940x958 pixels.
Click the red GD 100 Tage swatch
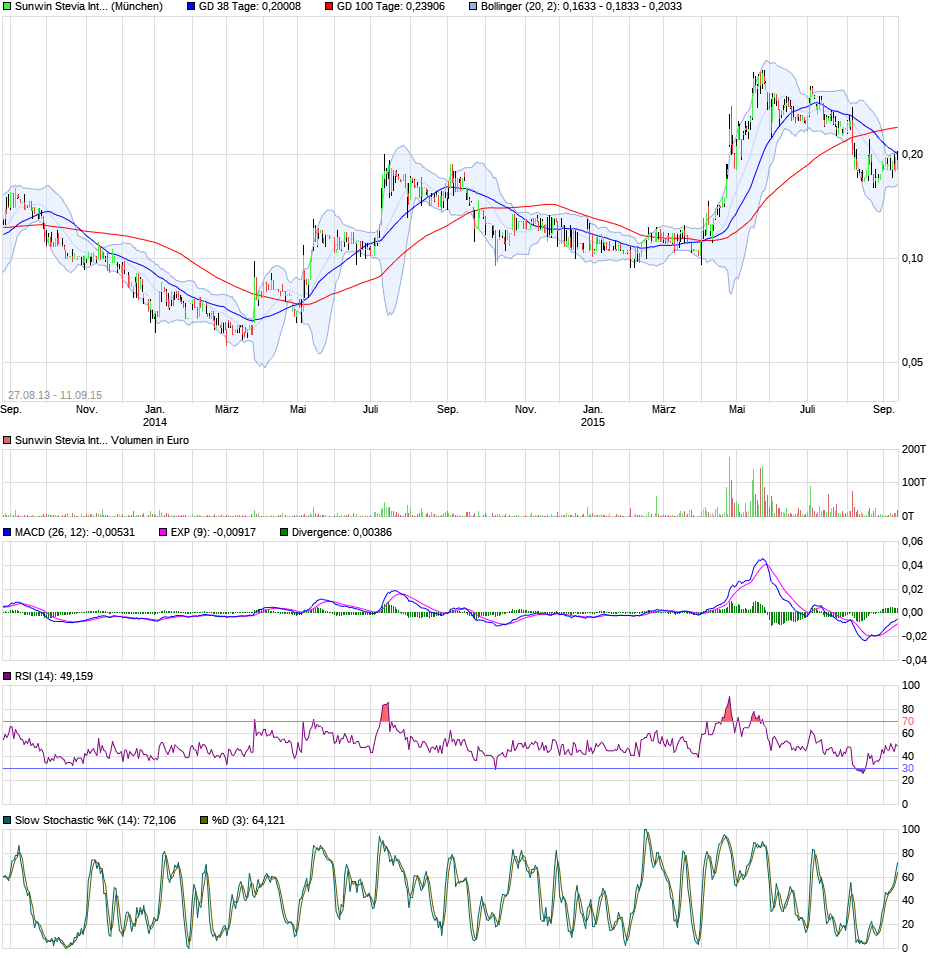329,7
